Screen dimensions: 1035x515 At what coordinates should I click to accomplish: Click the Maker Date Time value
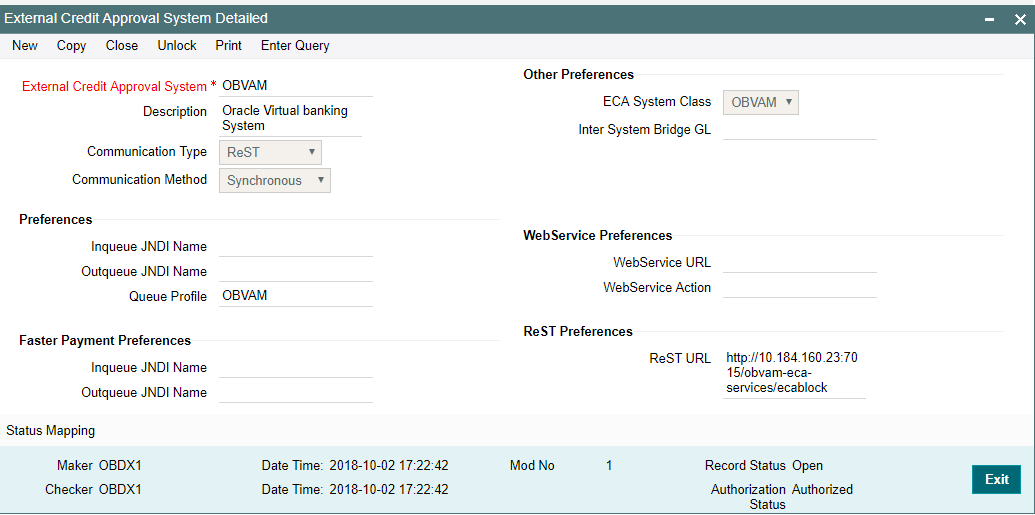(x=389, y=465)
